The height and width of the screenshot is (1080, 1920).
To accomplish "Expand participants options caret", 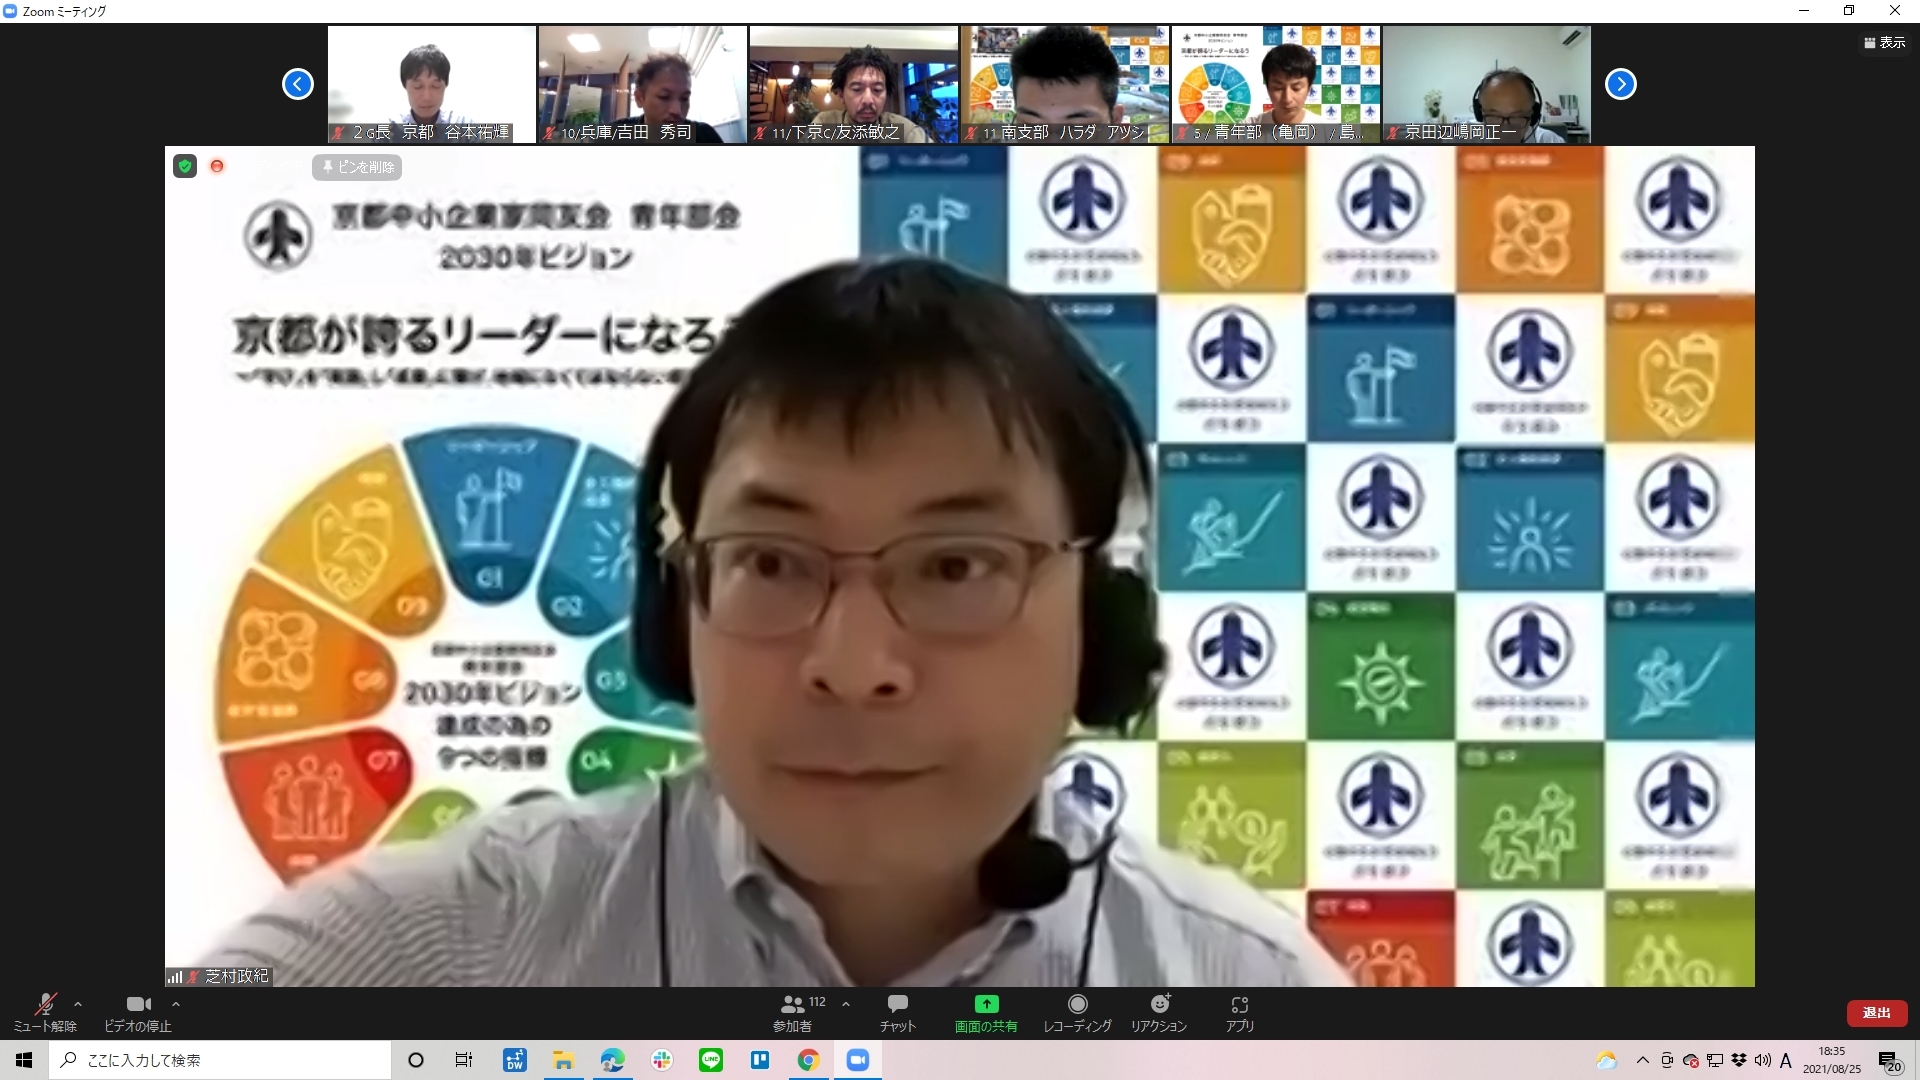I will pos(846,1004).
